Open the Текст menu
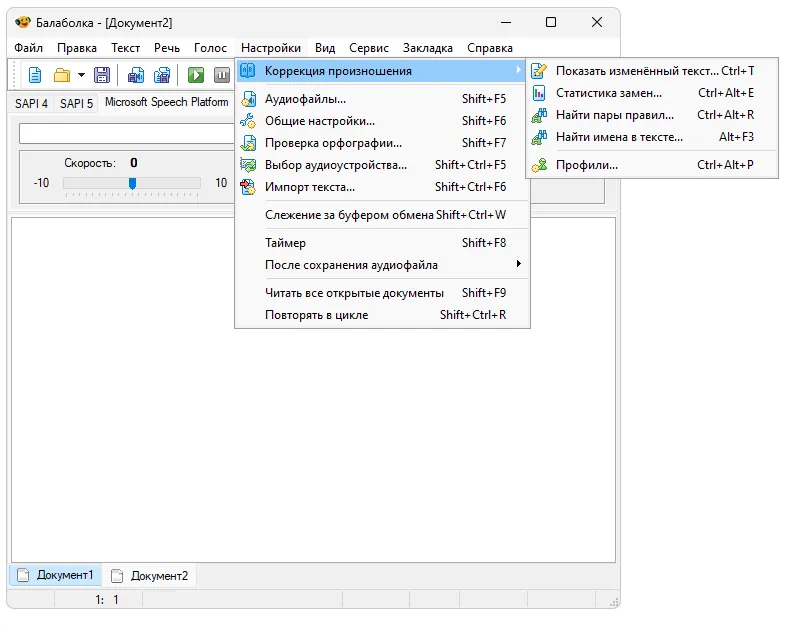Viewport: 785px width, 630px height. pyautogui.click(x=125, y=48)
